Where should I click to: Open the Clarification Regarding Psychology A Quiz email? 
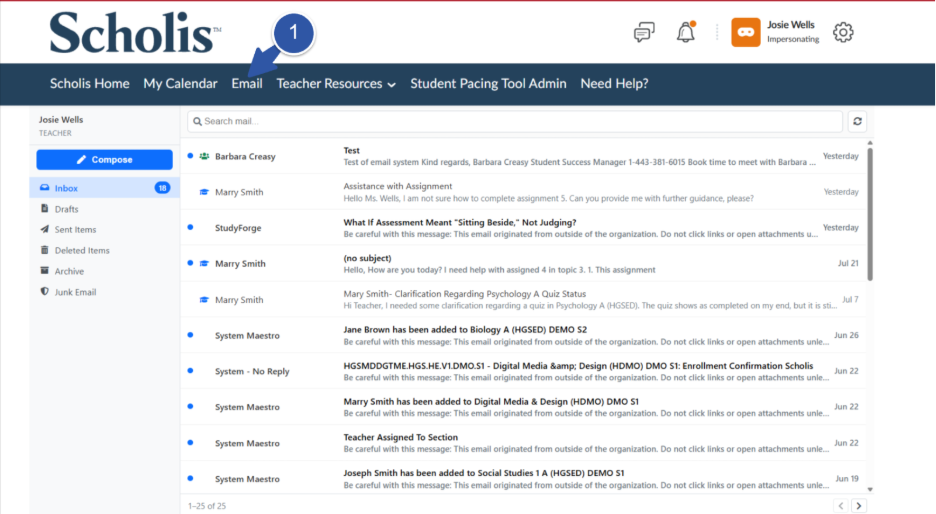point(524,299)
